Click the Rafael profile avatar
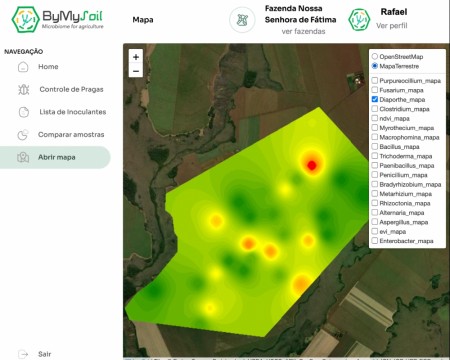This screenshot has width=450, height=360. click(359, 20)
